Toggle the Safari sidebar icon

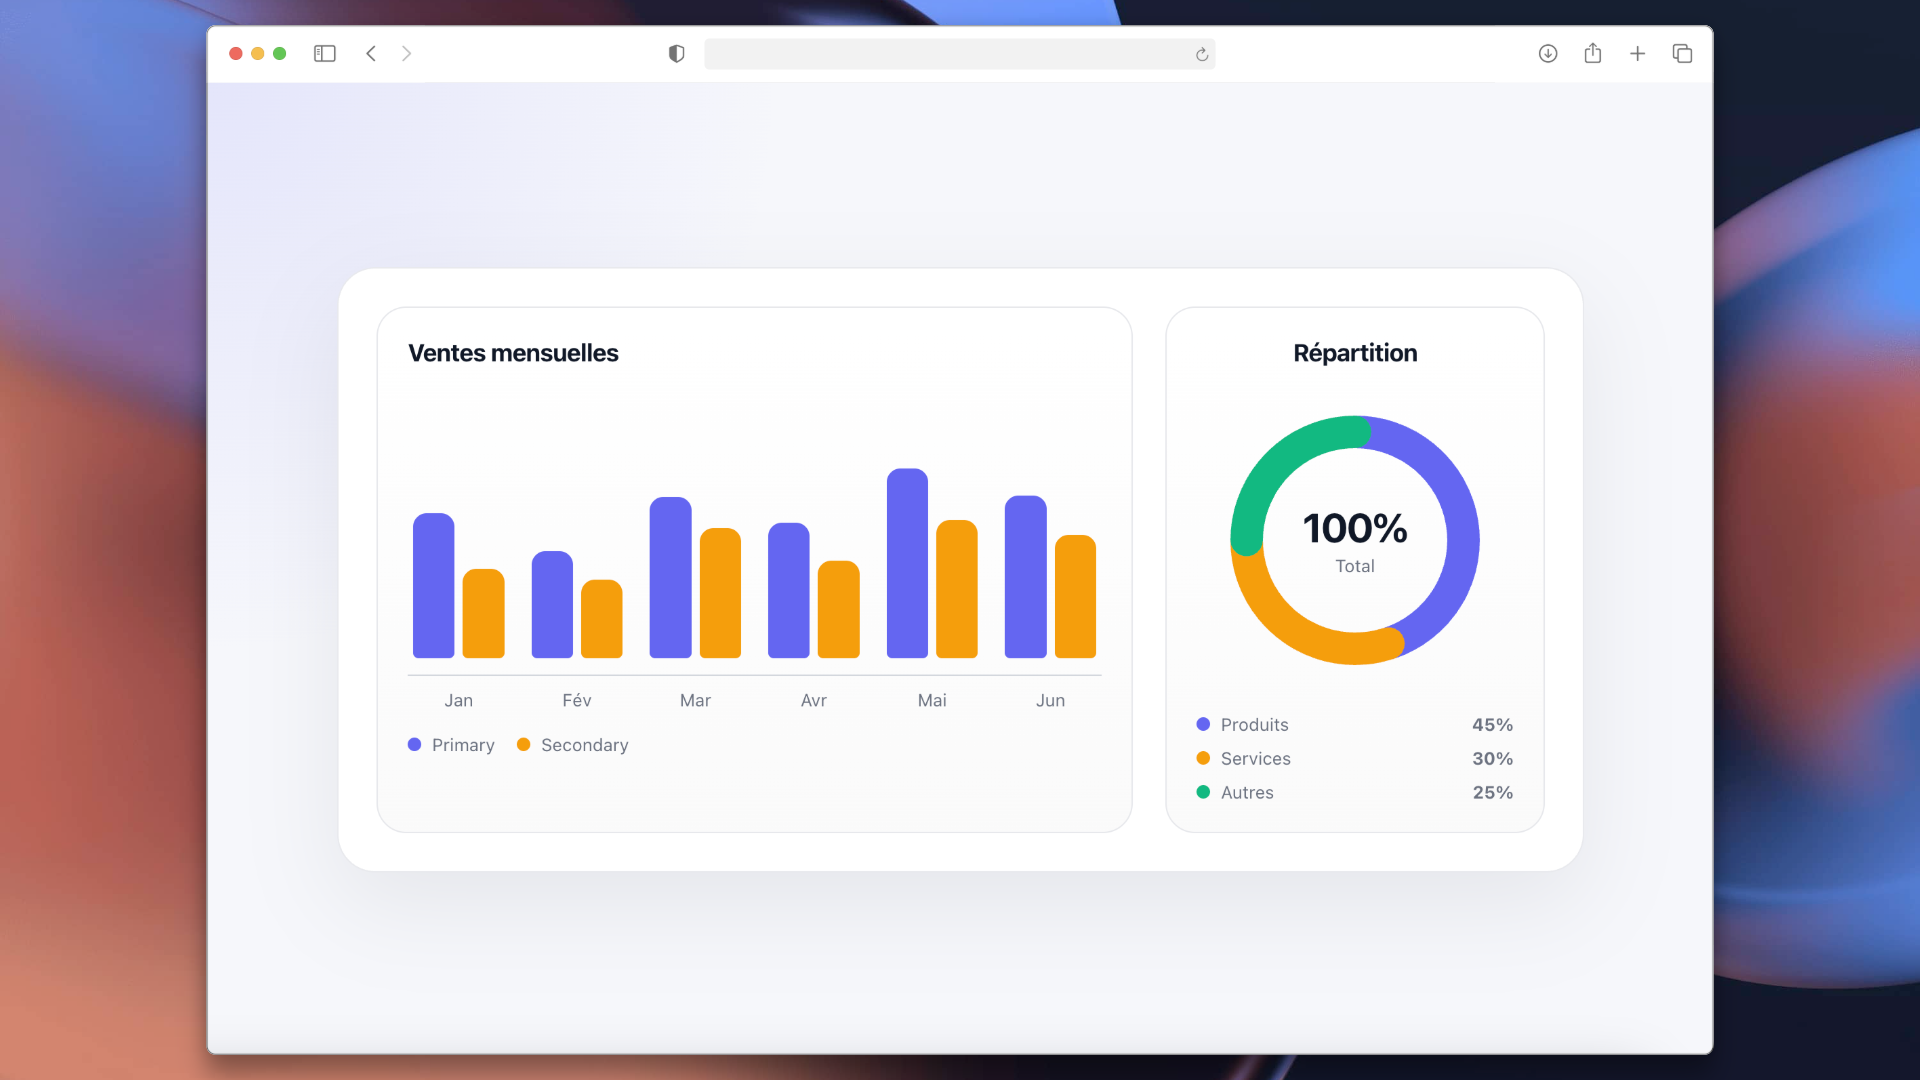coord(324,54)
